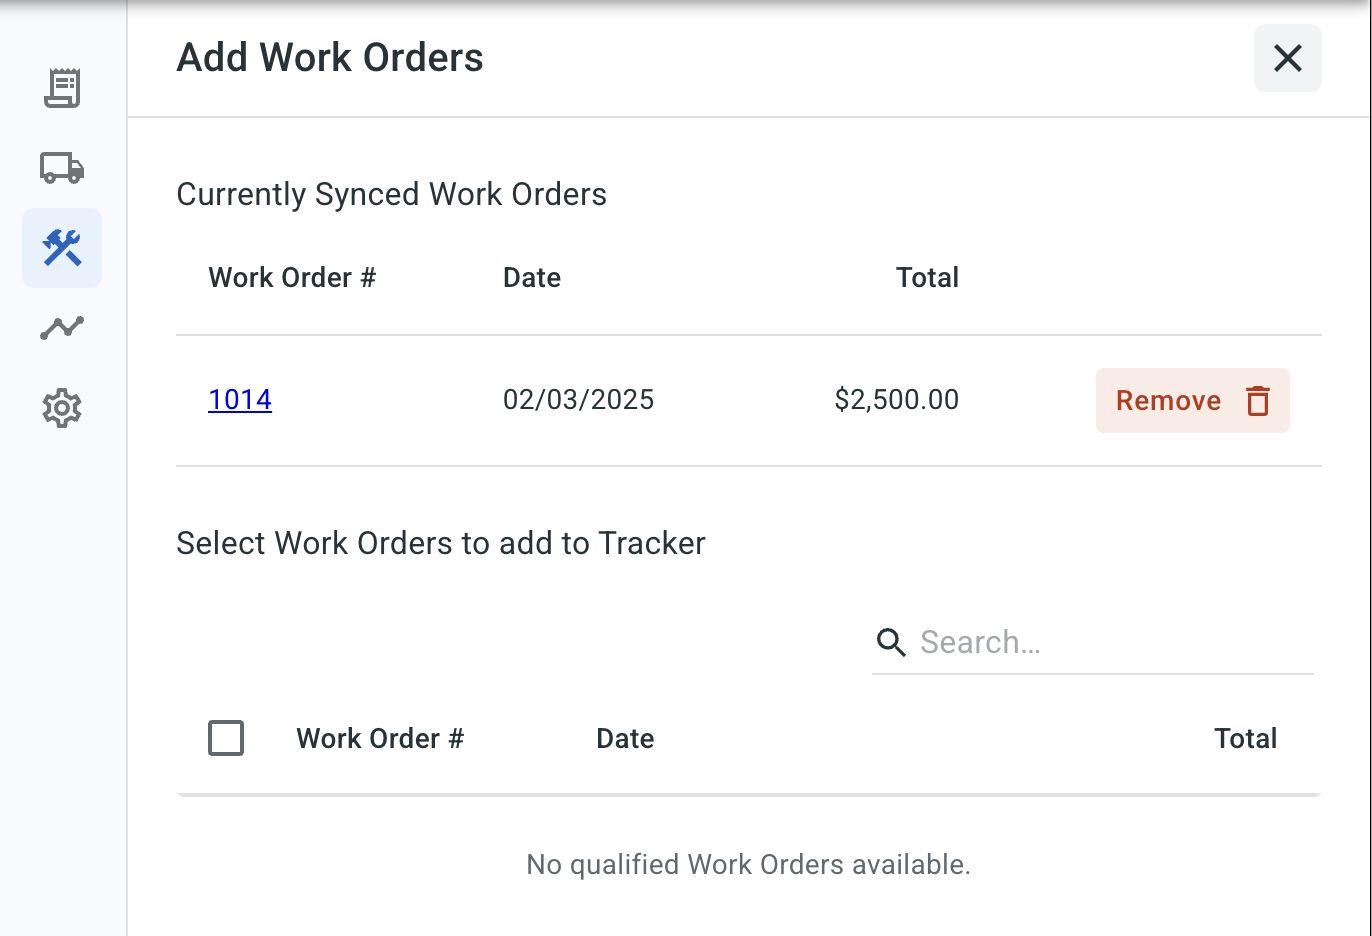
Task: Close the Add Work Orders panel
Action: (1287, 58)
